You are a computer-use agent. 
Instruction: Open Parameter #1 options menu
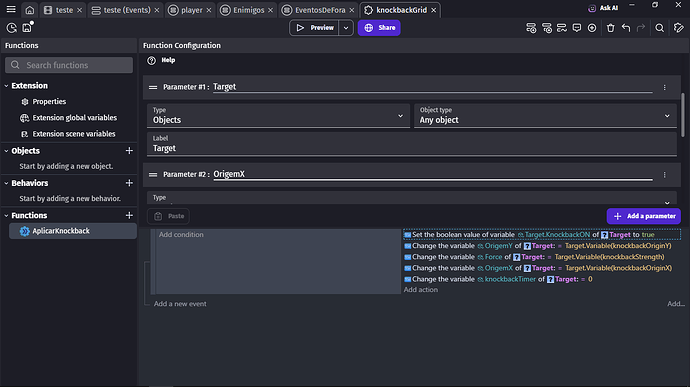coord(664,87)
